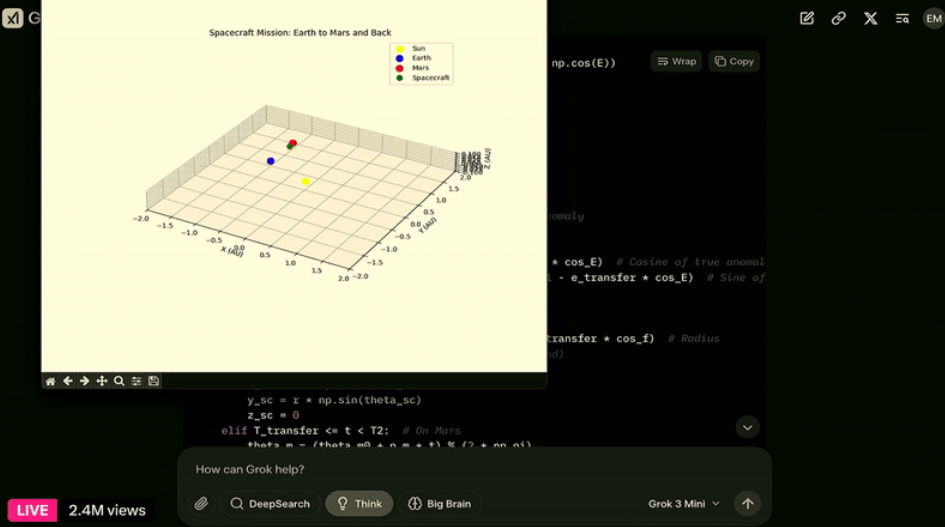Viewport: 945px width, 527px height.
Task: Go forward to next plot view
Action: point(84,381)
